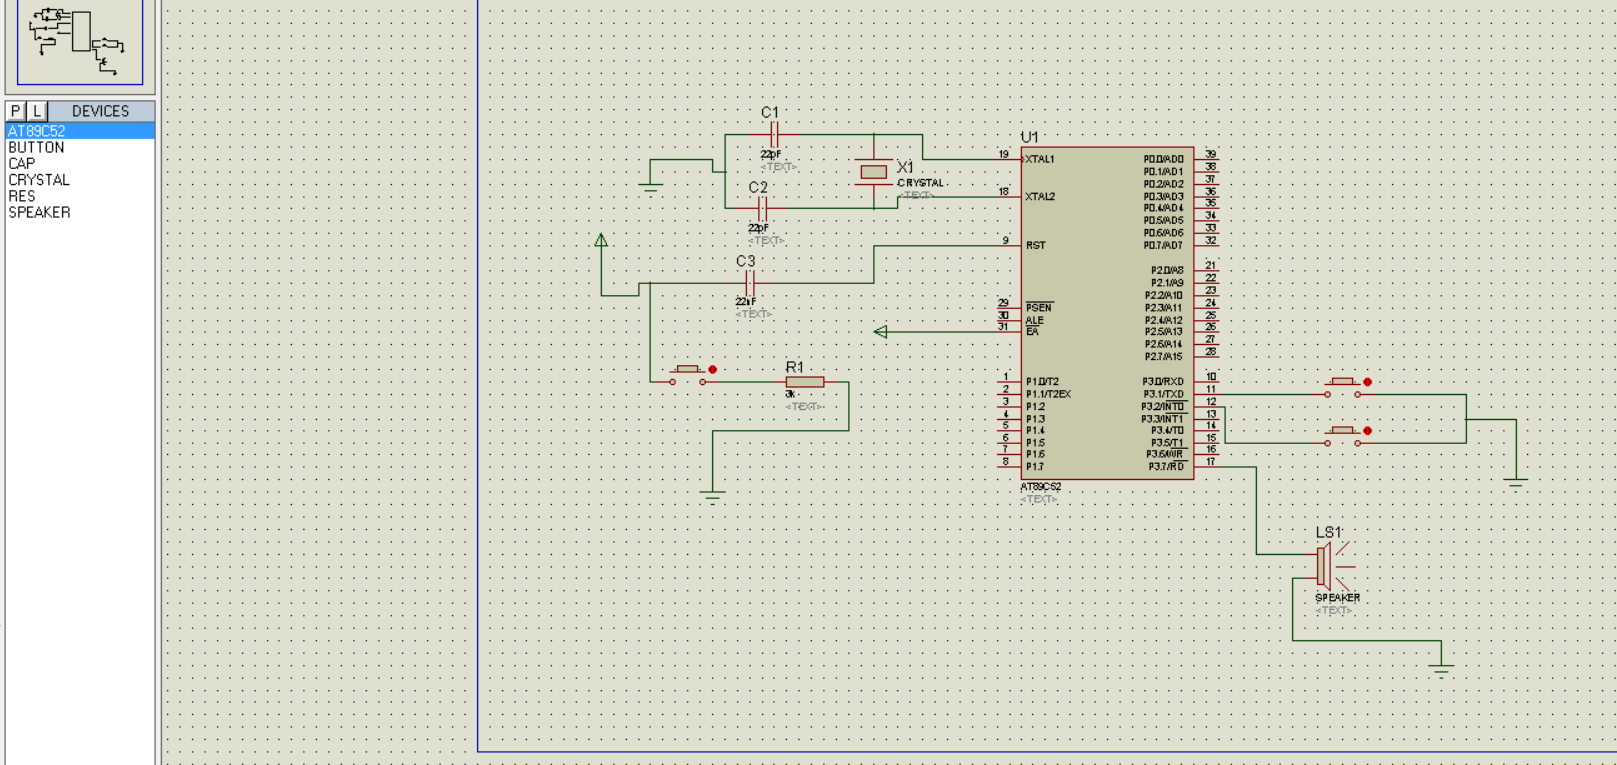1617x765 pixels.
Task: Click the P1.0/T2 pin label
Action: click(1042, 382)
